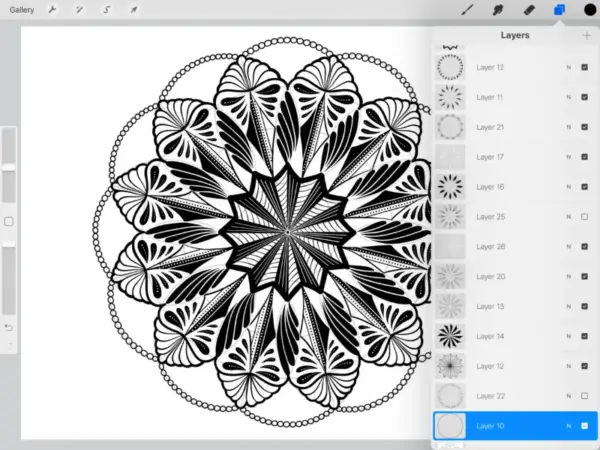Expand blend mode N for Layer 14
600x450 pixels.
(569, 336)
